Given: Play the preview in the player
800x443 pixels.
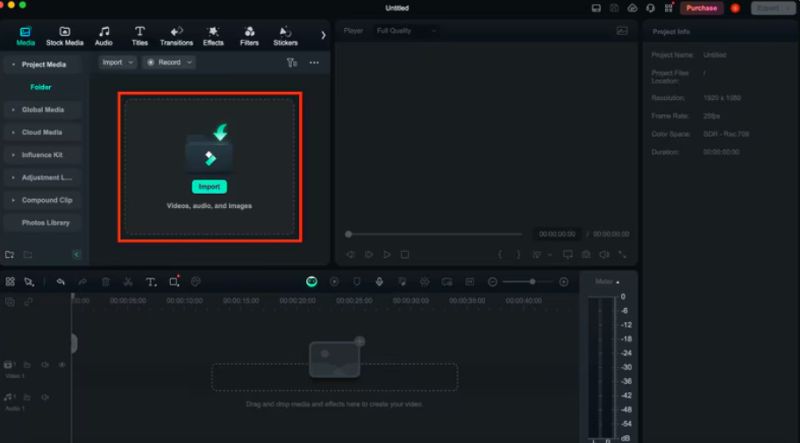Looking at the screenshot, I should click(x=387, y=254).
